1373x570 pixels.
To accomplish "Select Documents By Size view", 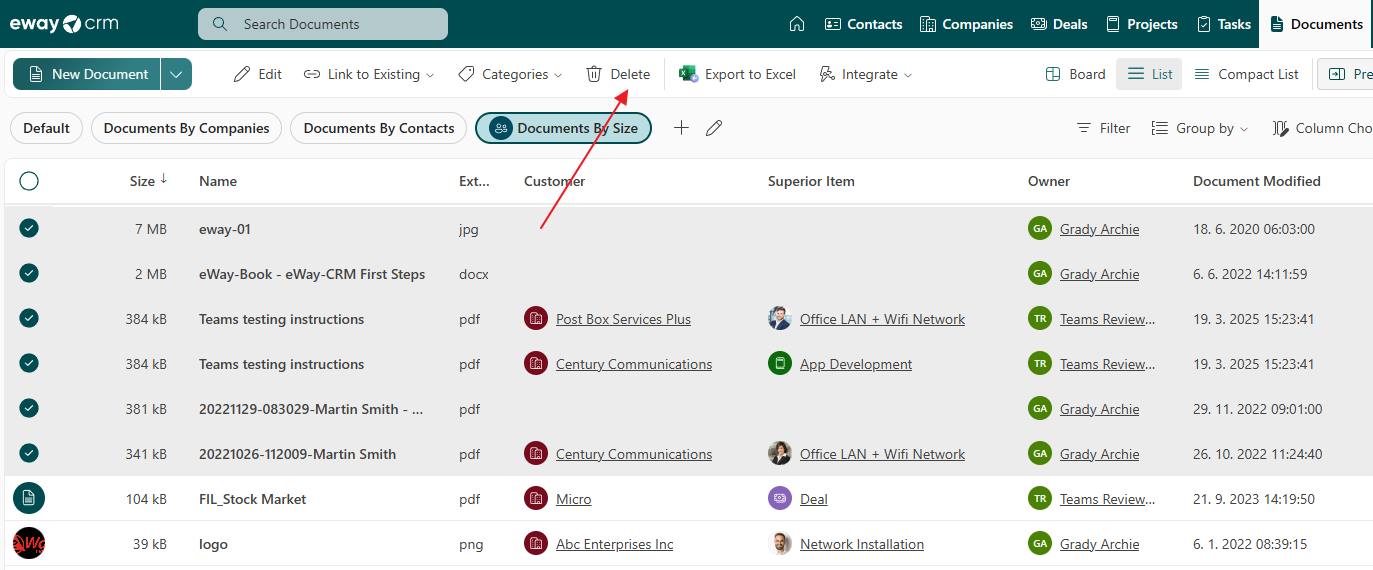I will [x=563, y=128].
